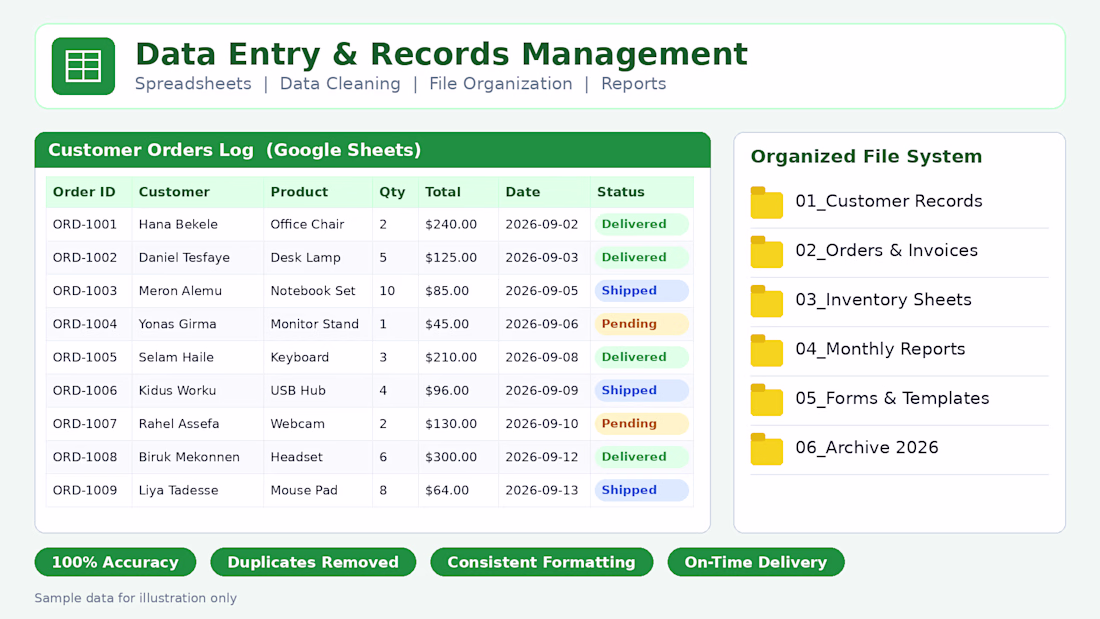This screenshot has height=619, width=1100.
Task: Open the 04_Monthly Reports folder icon
Action: coord(766,350)
